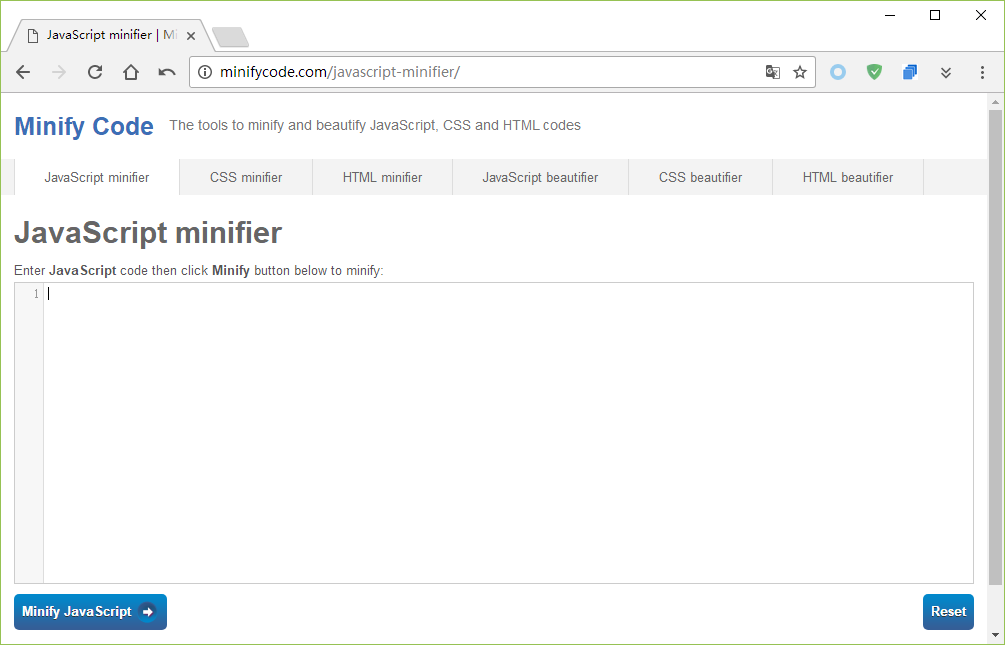
Task: Expand the hidden extensions double chevron
Action: [x=946, y=72]
